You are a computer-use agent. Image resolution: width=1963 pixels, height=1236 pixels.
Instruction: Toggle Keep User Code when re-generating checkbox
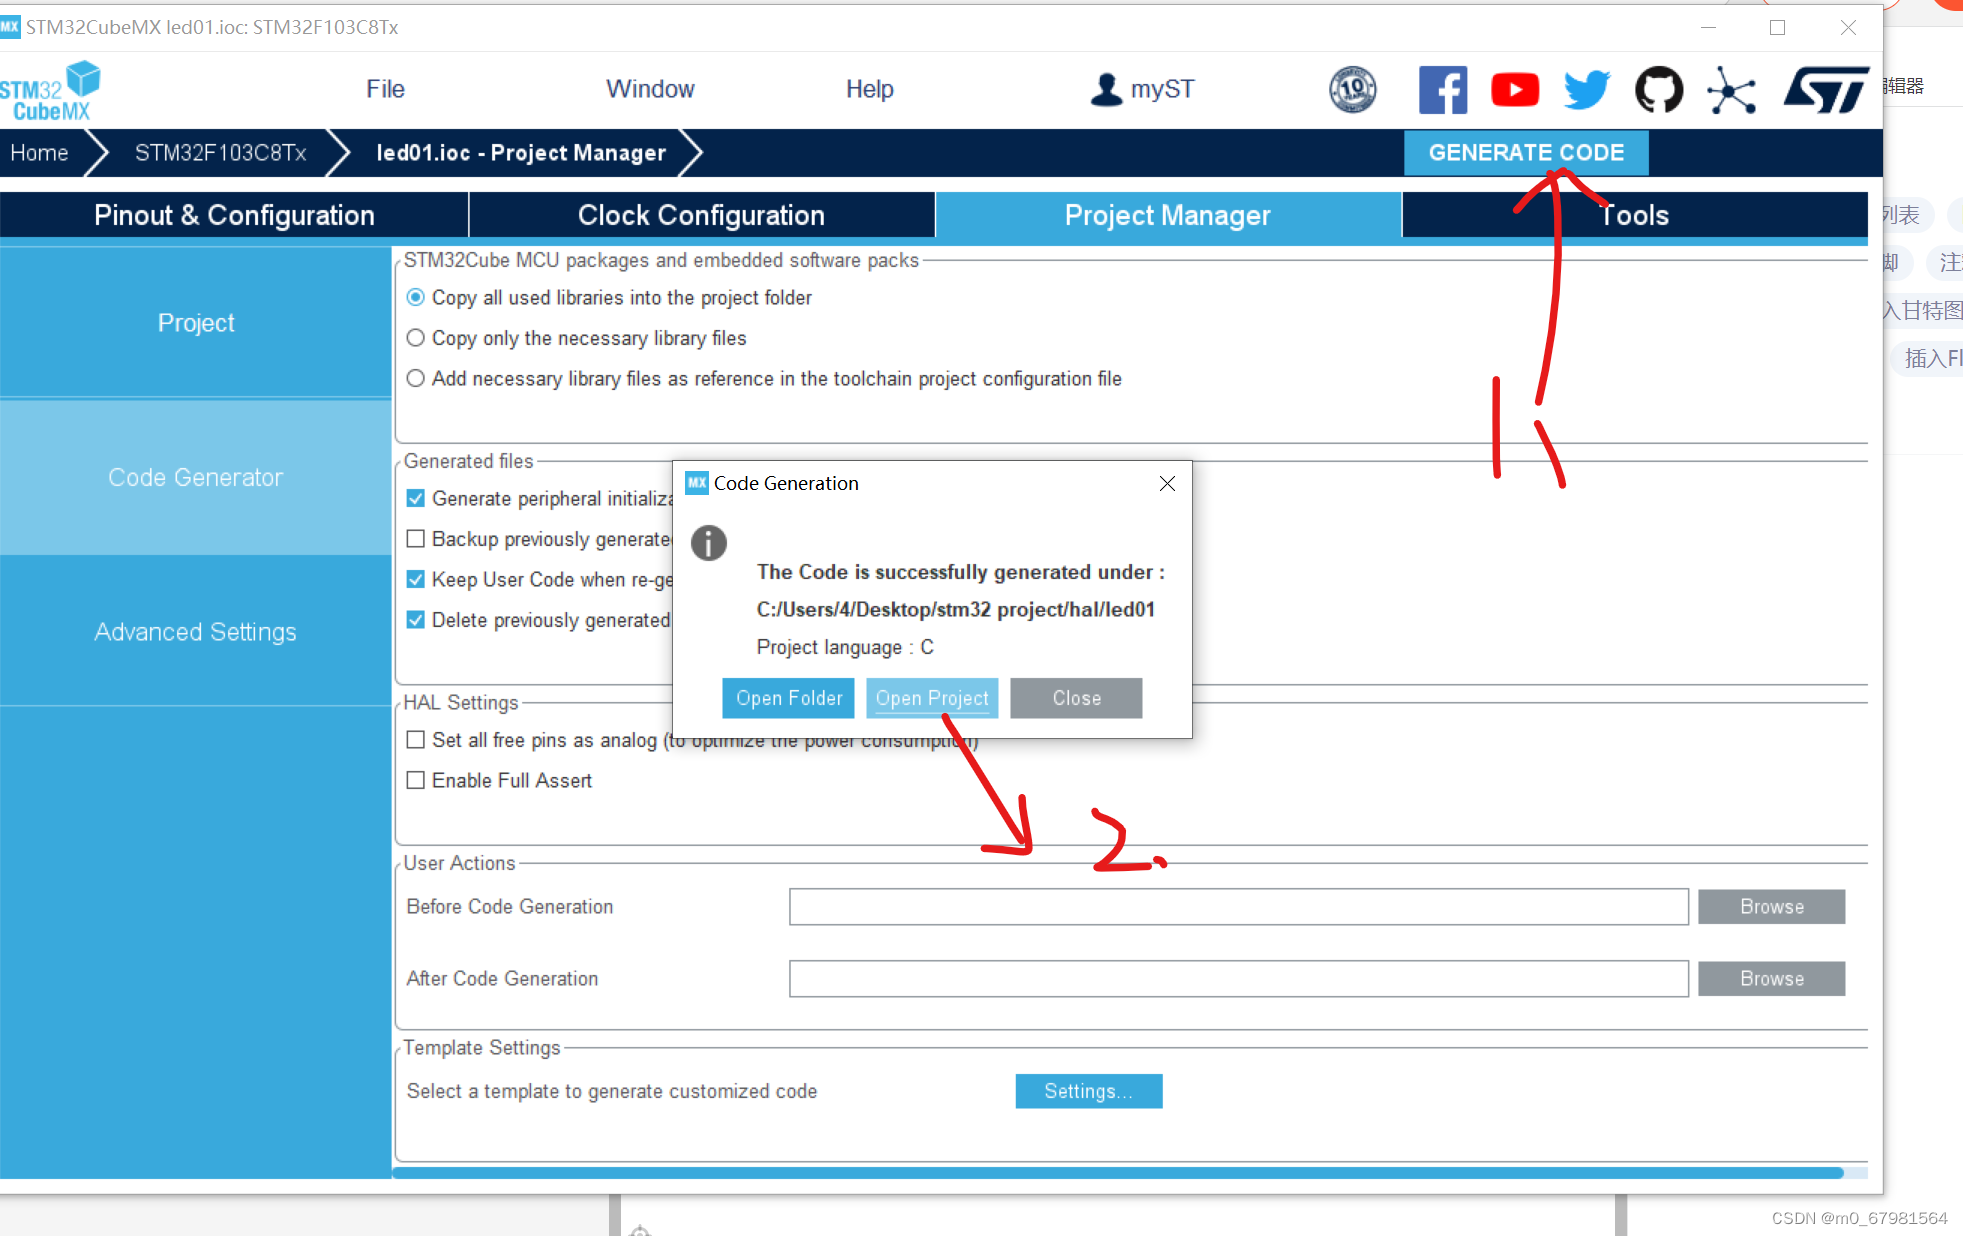pos(416,579)
